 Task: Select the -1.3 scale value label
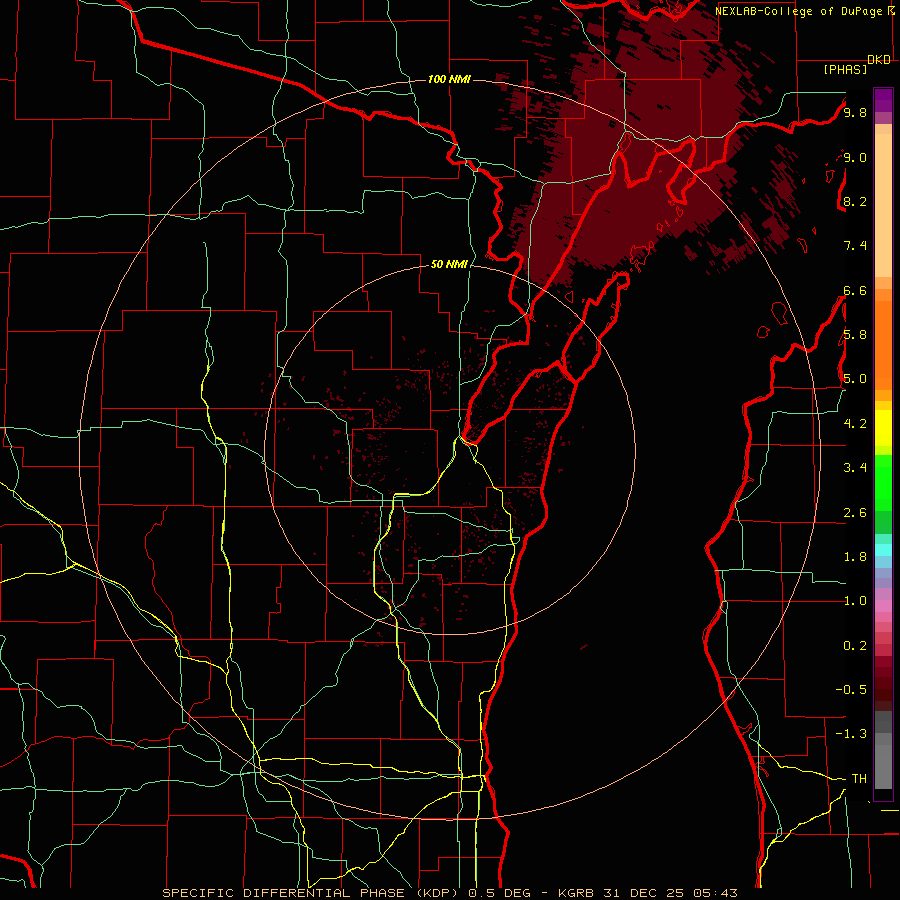[x=851, y=734]
